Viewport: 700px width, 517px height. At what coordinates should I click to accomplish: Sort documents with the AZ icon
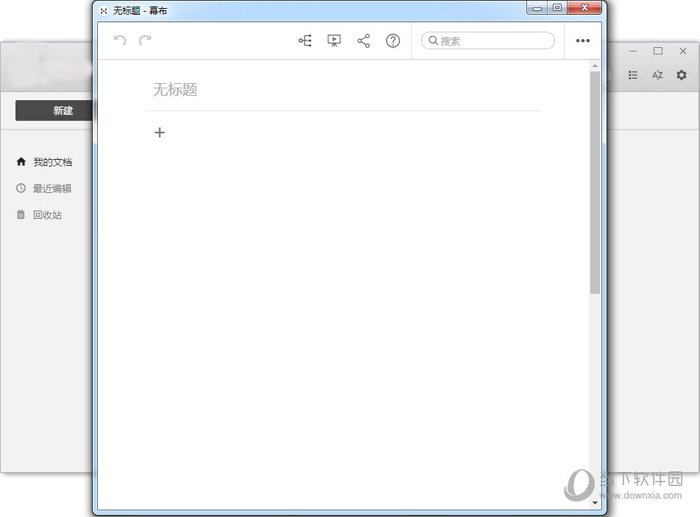pyautogui.click(x=657, y=75)
